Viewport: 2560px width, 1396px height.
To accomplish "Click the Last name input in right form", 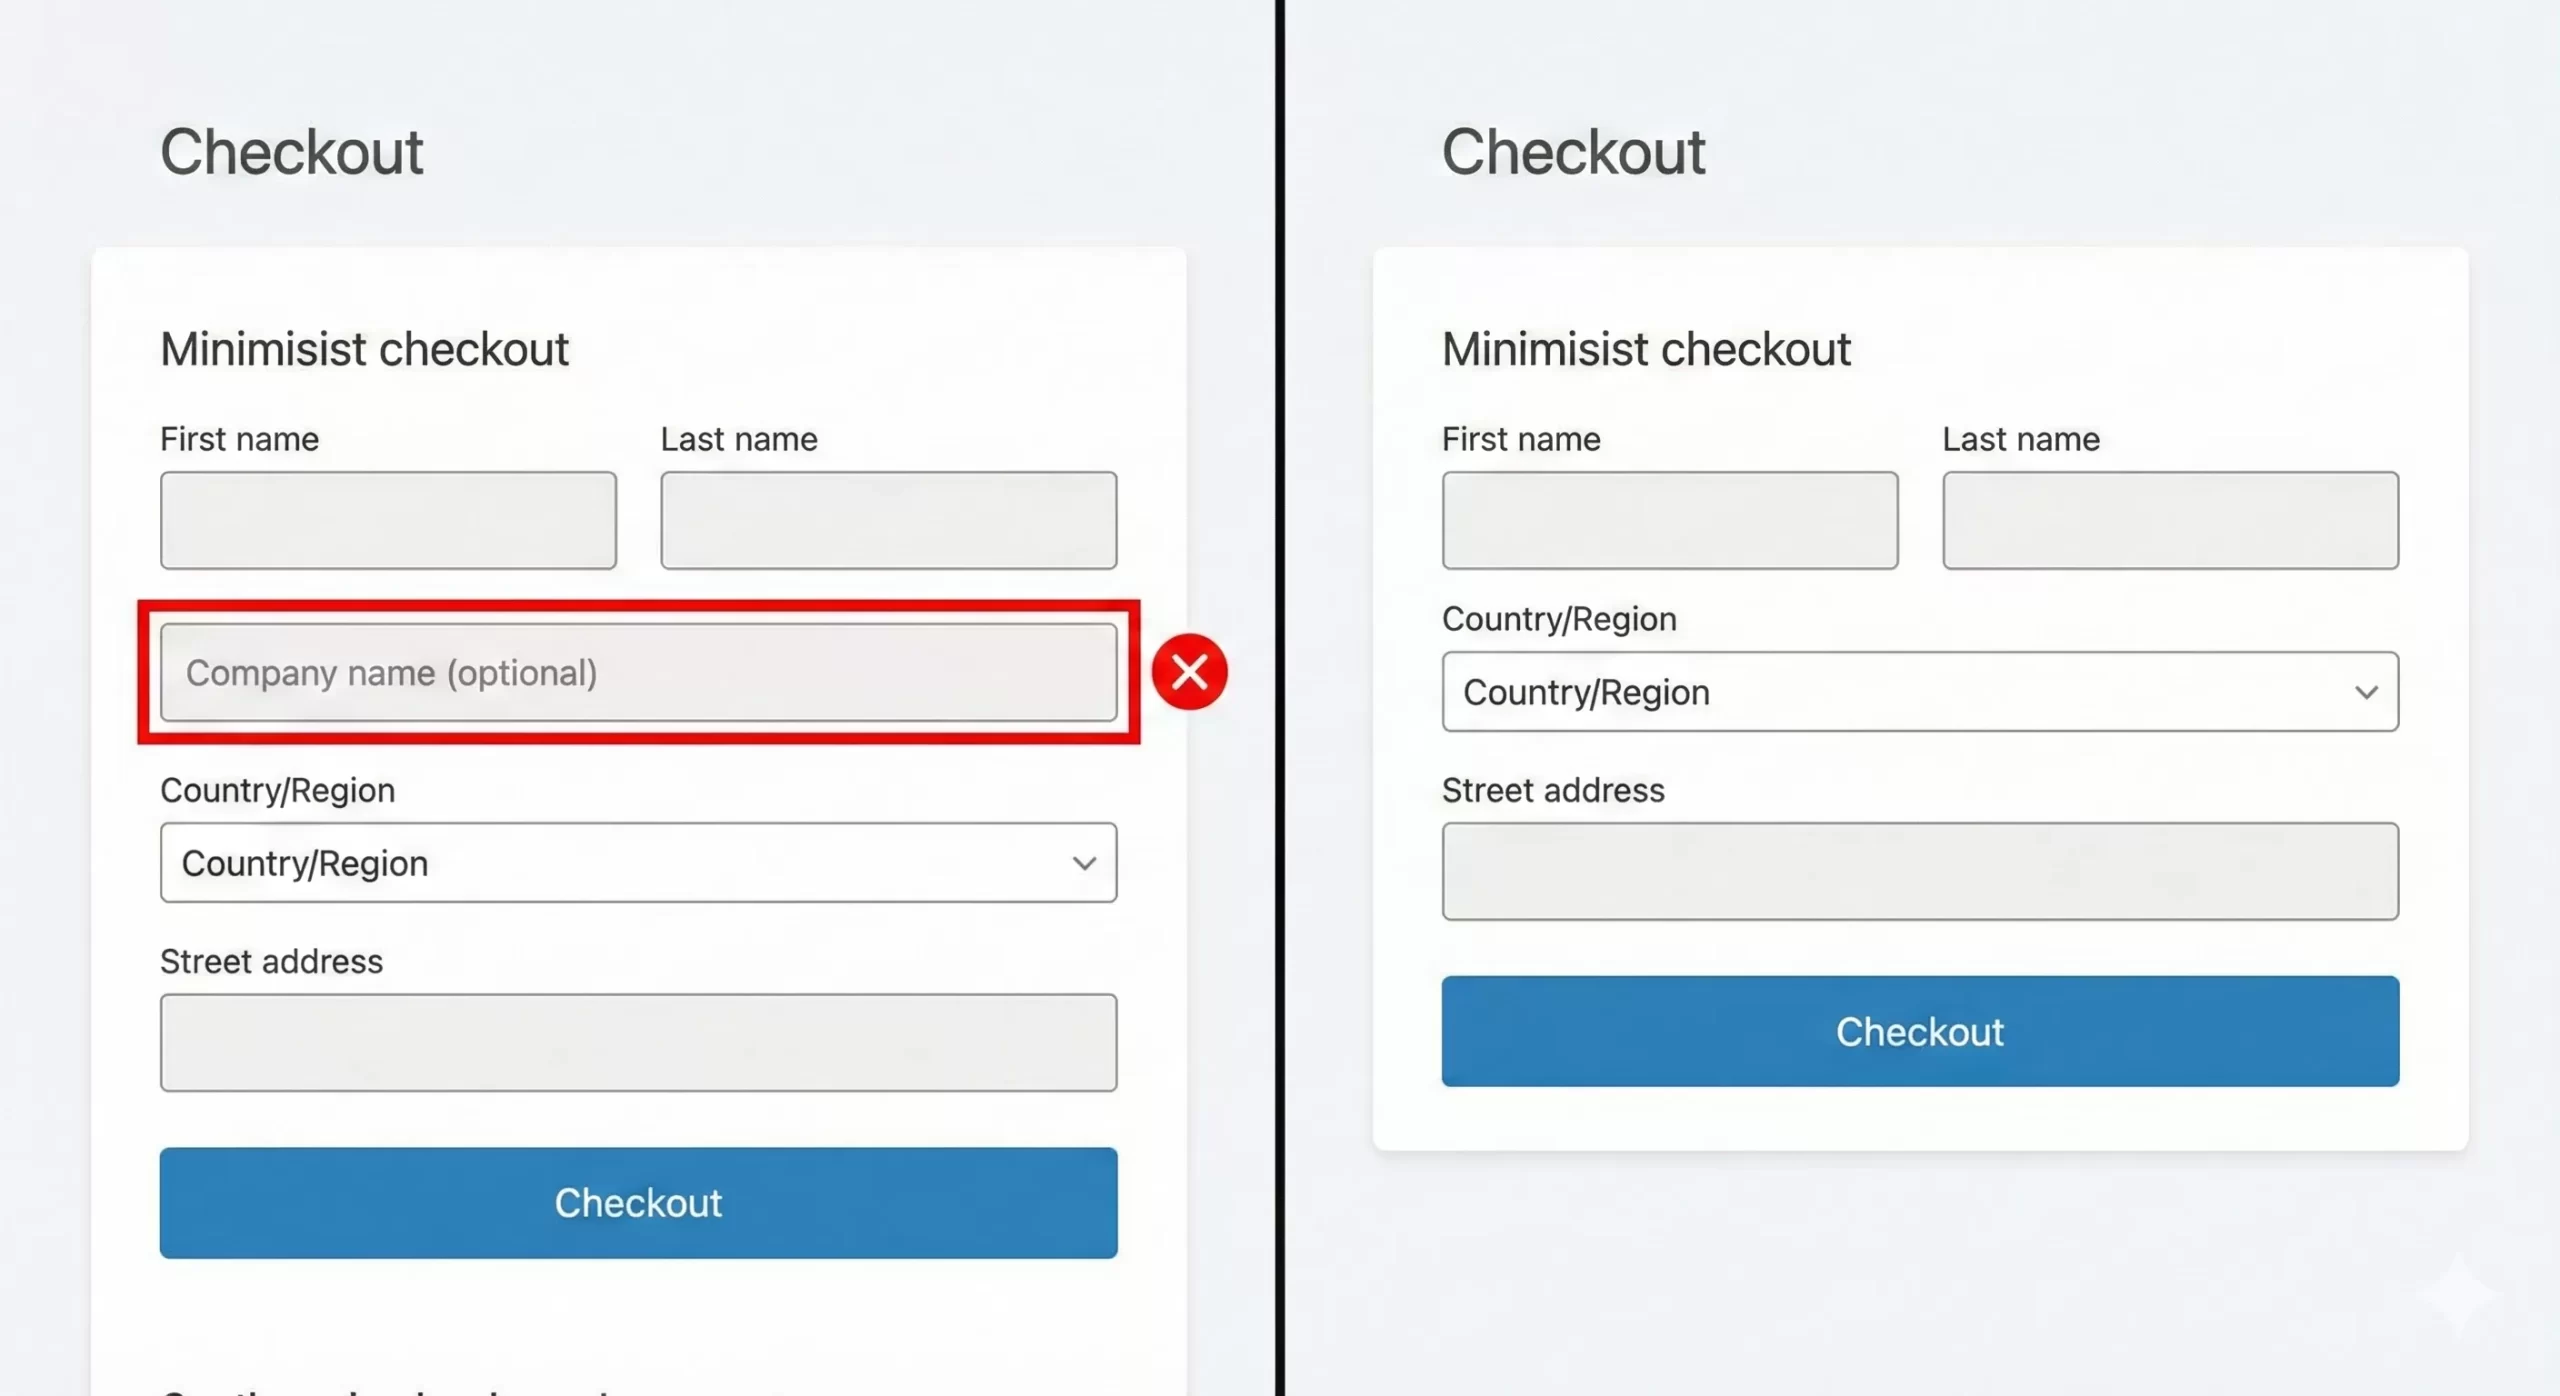I will [x=2170, y=520].
